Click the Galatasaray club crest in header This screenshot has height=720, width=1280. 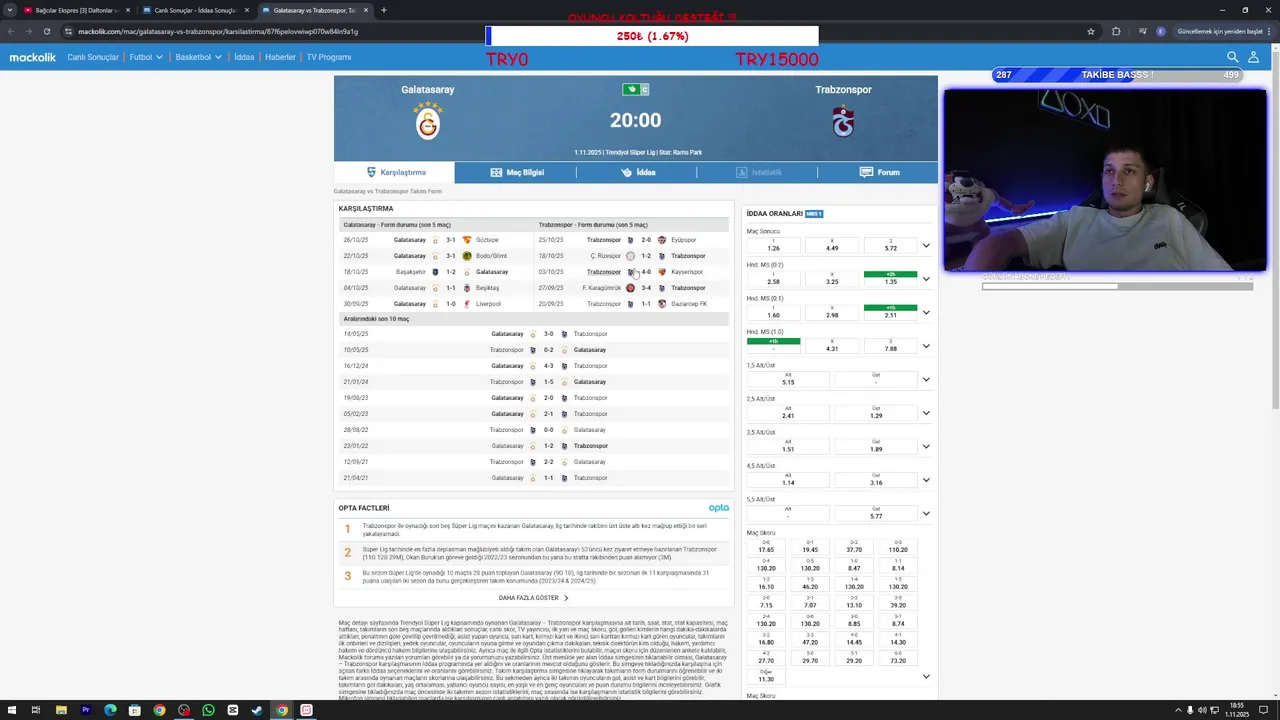click(x=428, y=121)
